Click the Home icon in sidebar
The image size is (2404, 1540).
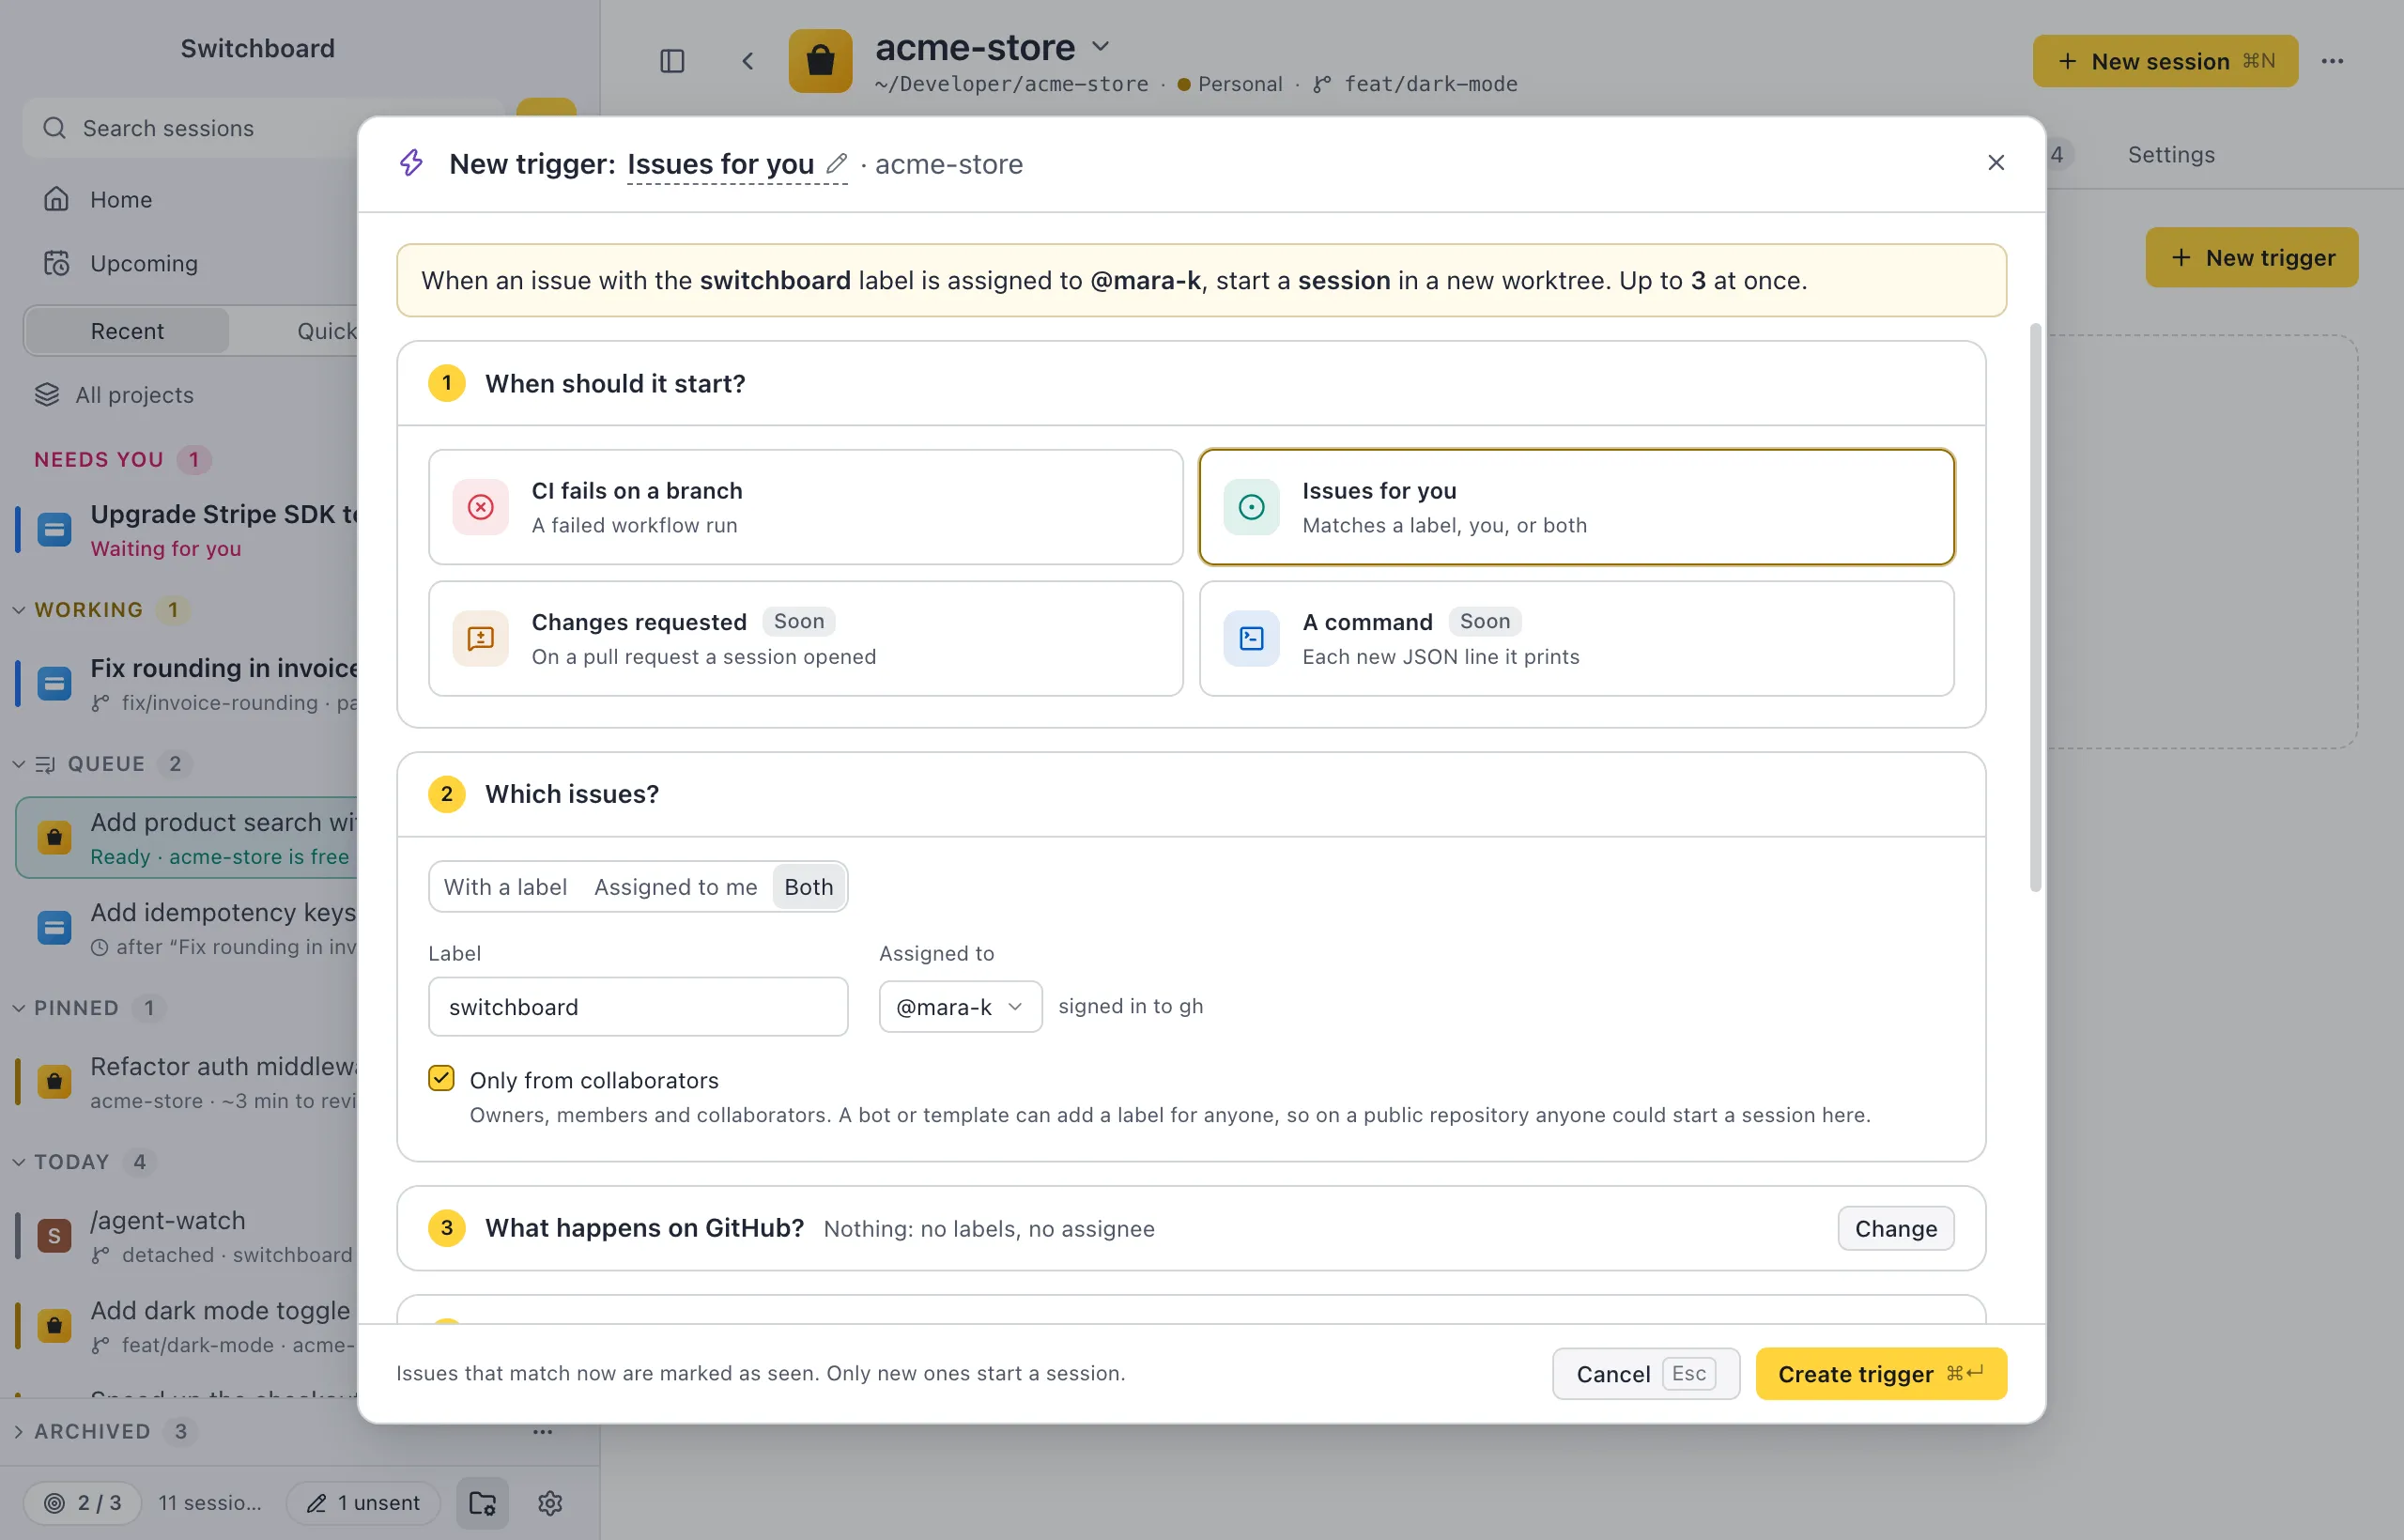56,199
